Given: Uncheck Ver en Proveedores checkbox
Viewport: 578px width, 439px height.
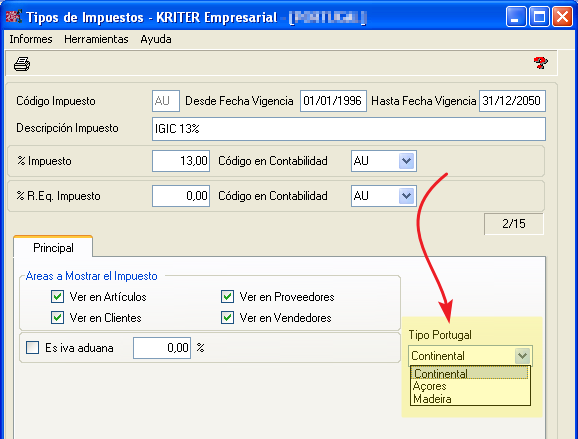Looking at the screenshot, I should (x=227, y=297).
